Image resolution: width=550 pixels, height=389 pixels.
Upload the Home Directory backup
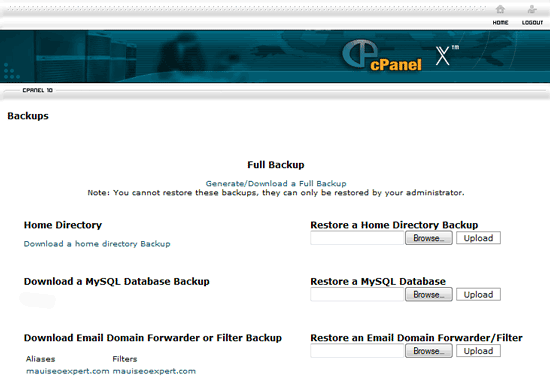pyautogui.click(x=478, y=238)
